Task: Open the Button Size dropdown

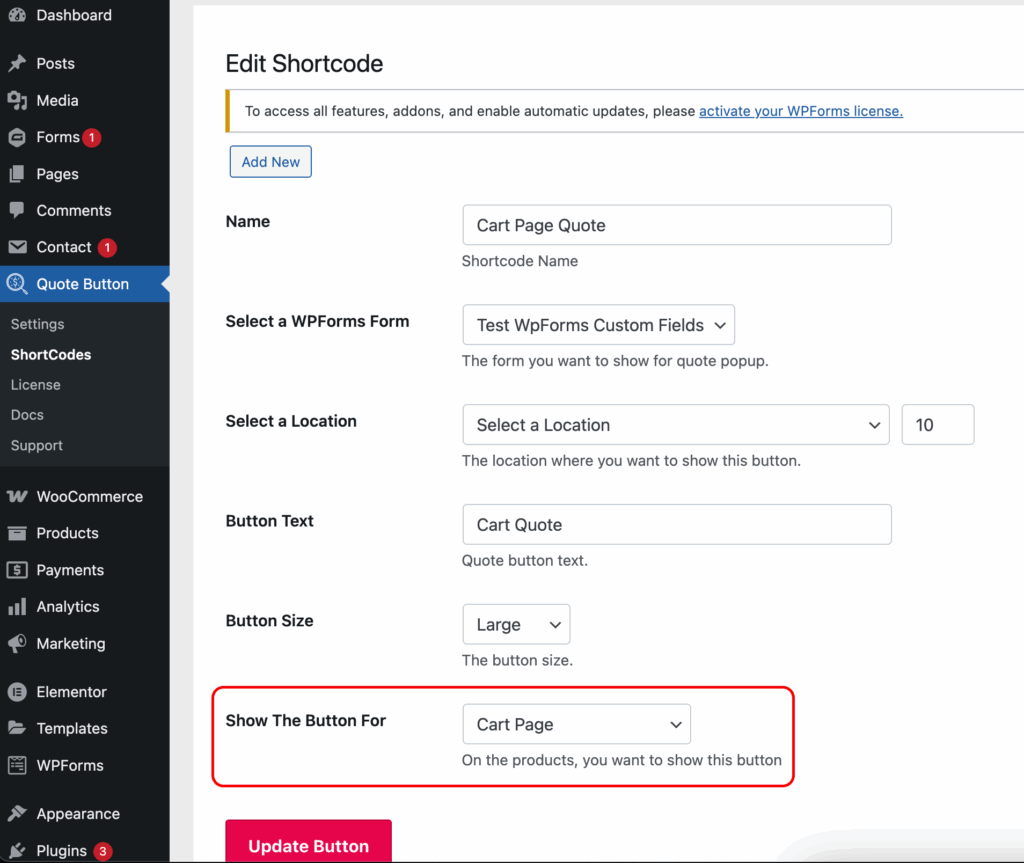Action: coord(516,625)
